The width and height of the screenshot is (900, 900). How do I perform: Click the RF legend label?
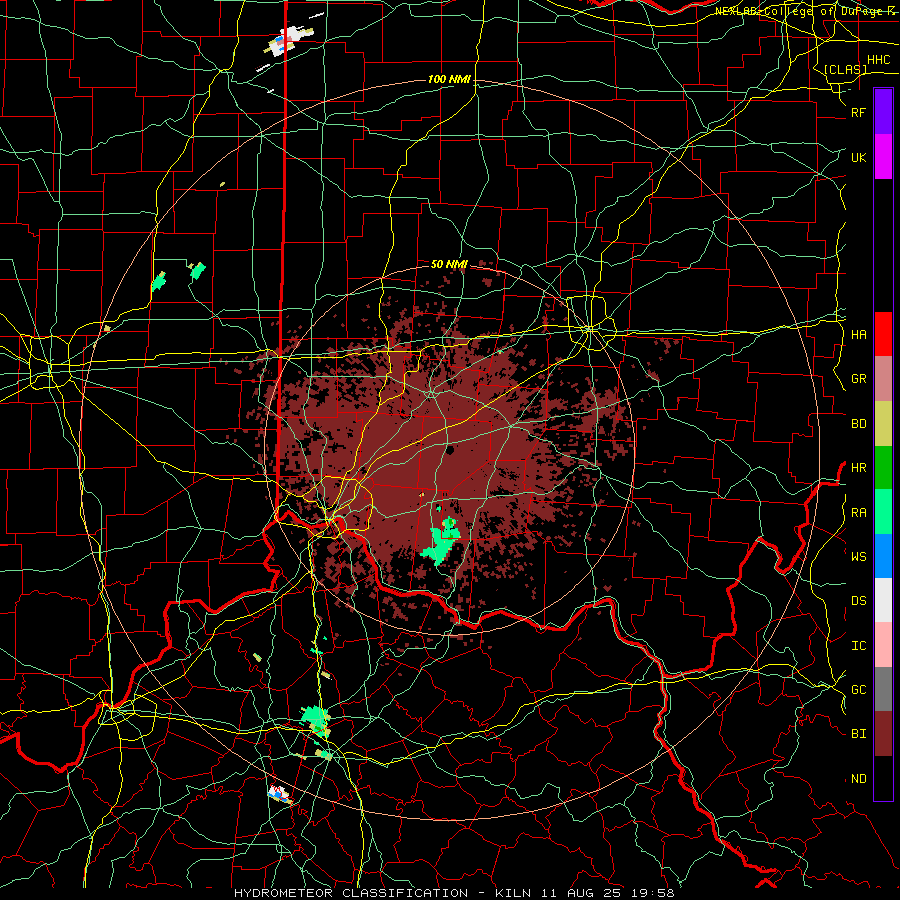pyautogui.click(x=859, y=112)
